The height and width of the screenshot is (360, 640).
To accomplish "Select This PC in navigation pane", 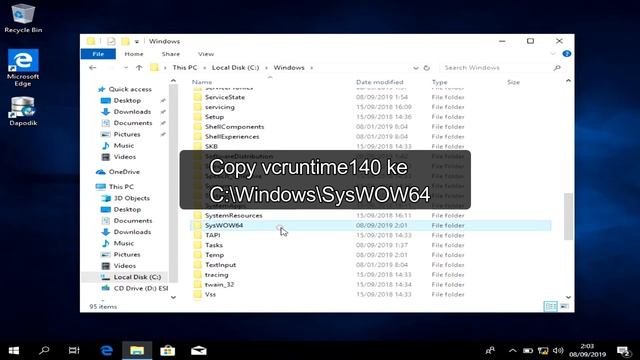I will pyautogui.click(x=121, y=187).
